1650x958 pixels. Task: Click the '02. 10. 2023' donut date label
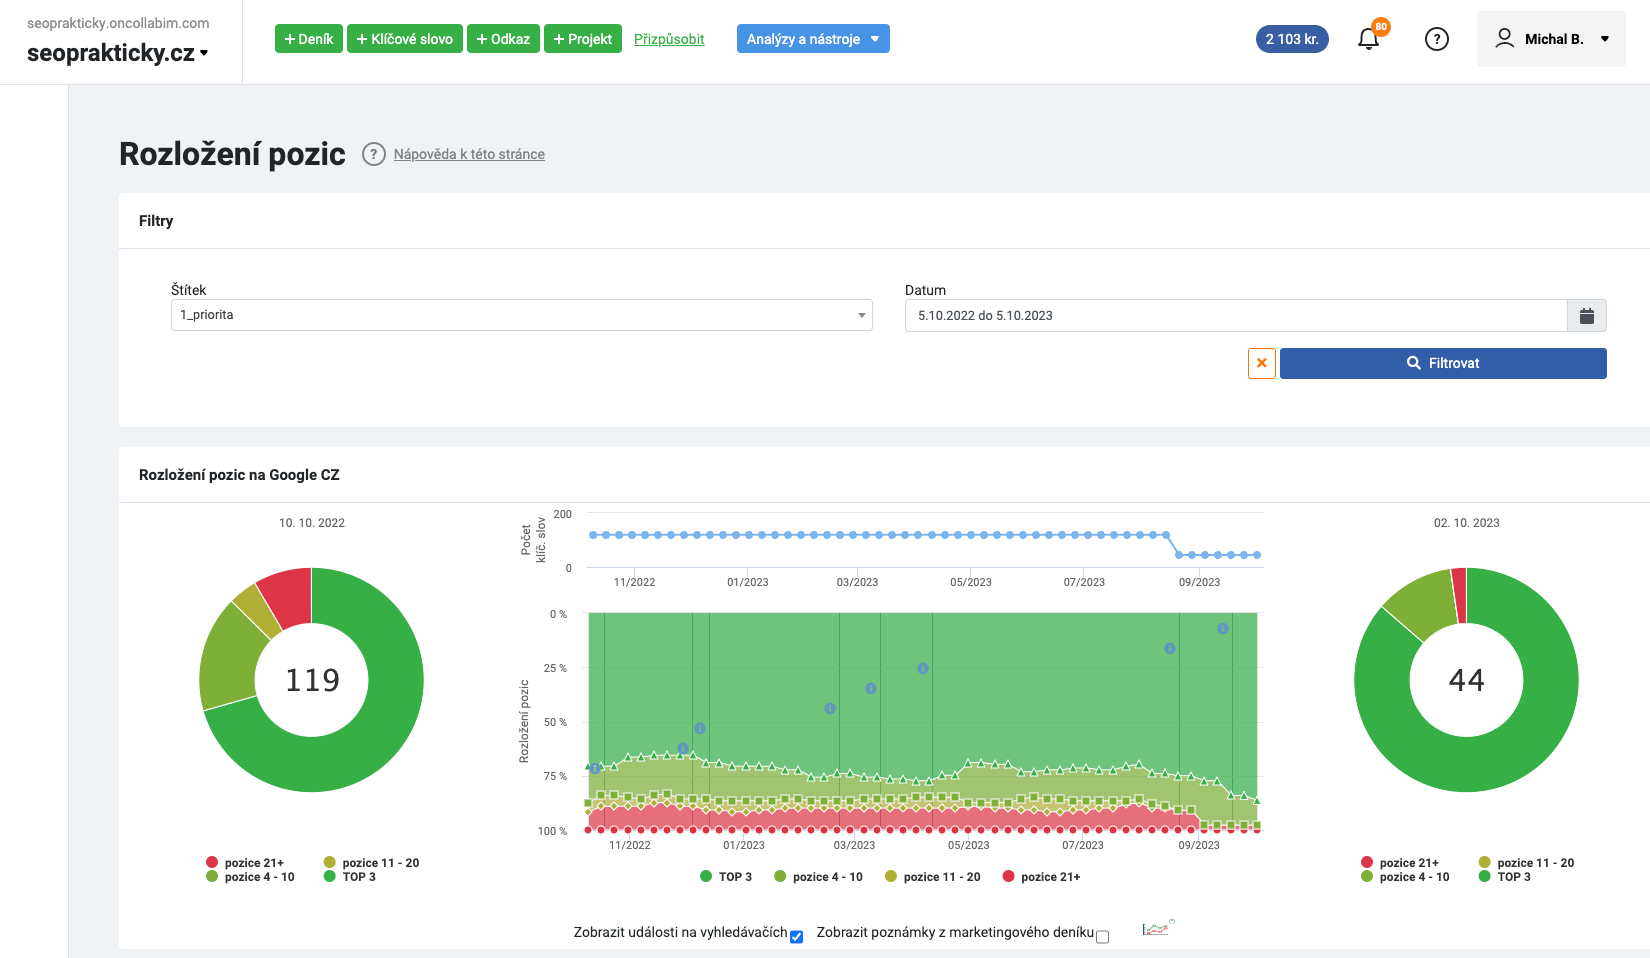[1467, 523]
